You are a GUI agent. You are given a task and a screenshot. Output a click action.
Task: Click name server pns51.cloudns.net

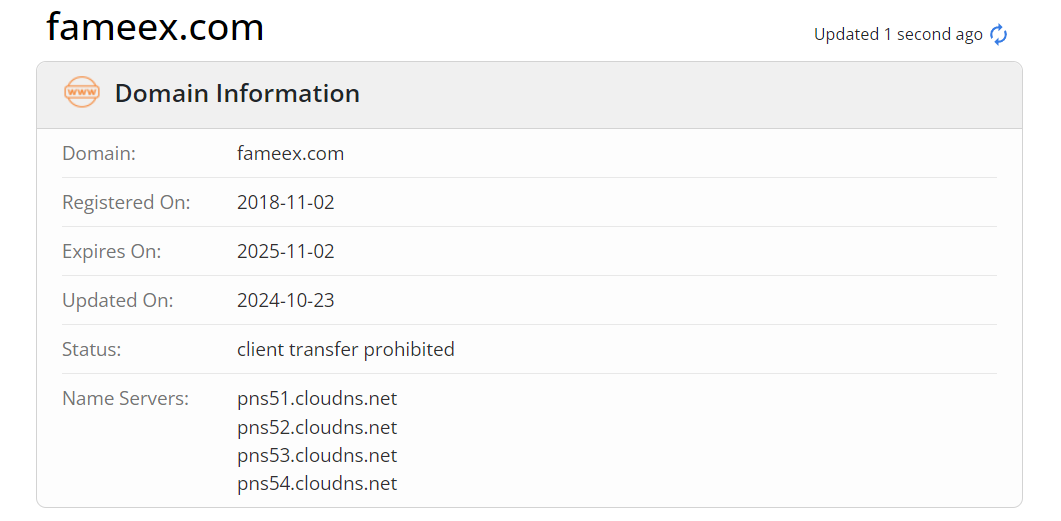coord(316,399)
